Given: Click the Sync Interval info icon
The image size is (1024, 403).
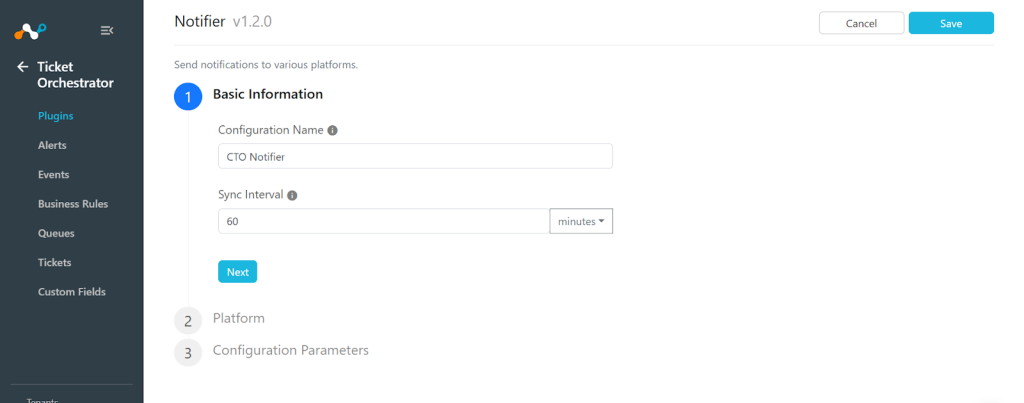Looking at the screenshot, I should tap(293, 195).
